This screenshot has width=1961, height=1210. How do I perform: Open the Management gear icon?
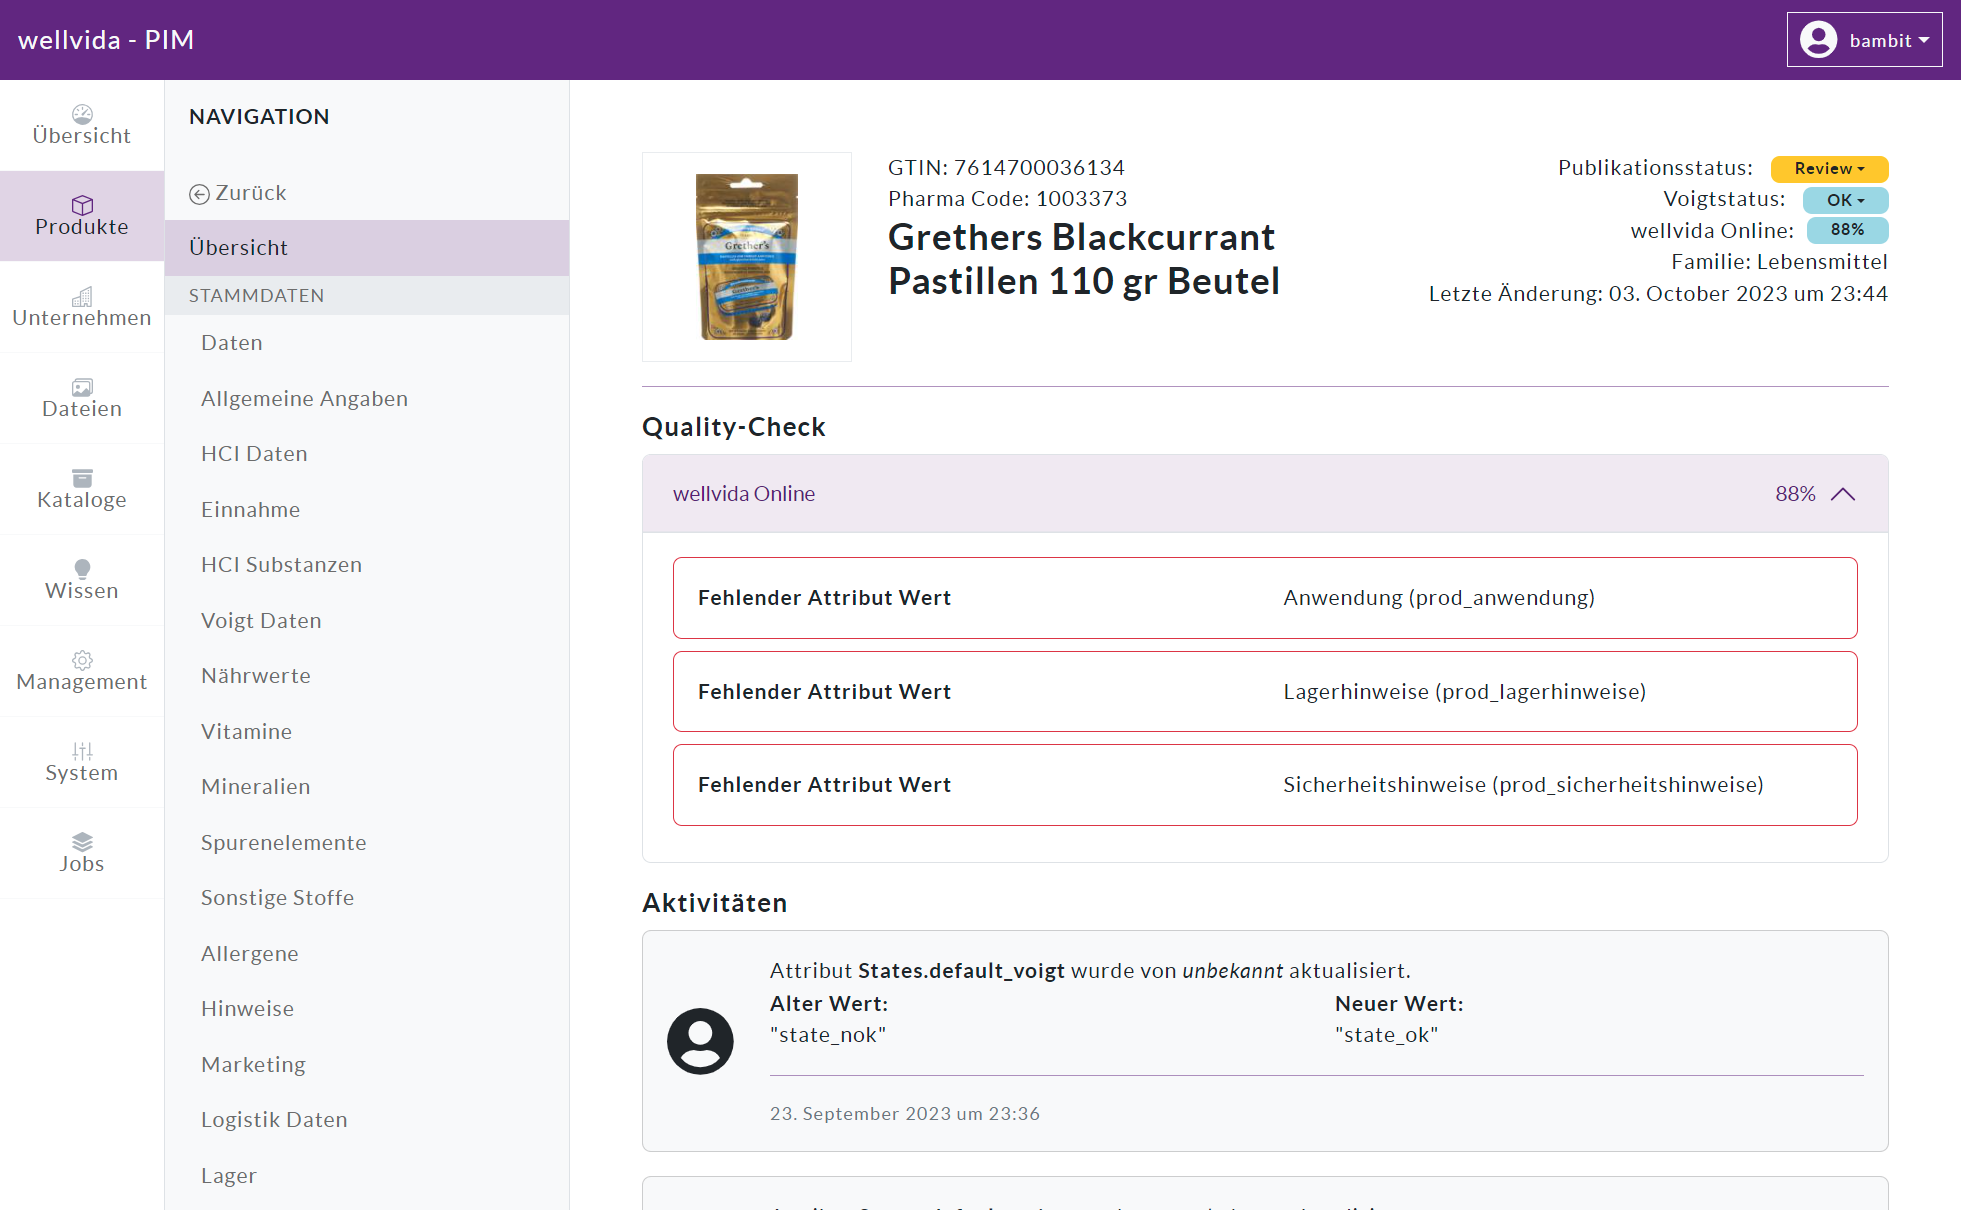[82, 660]
